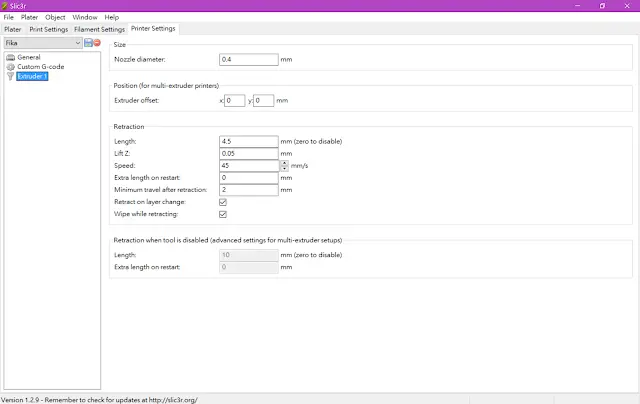Click the 'Wipe while retracting:' label
This screenshot has width=640, height=404.
(x=146, y=214)
